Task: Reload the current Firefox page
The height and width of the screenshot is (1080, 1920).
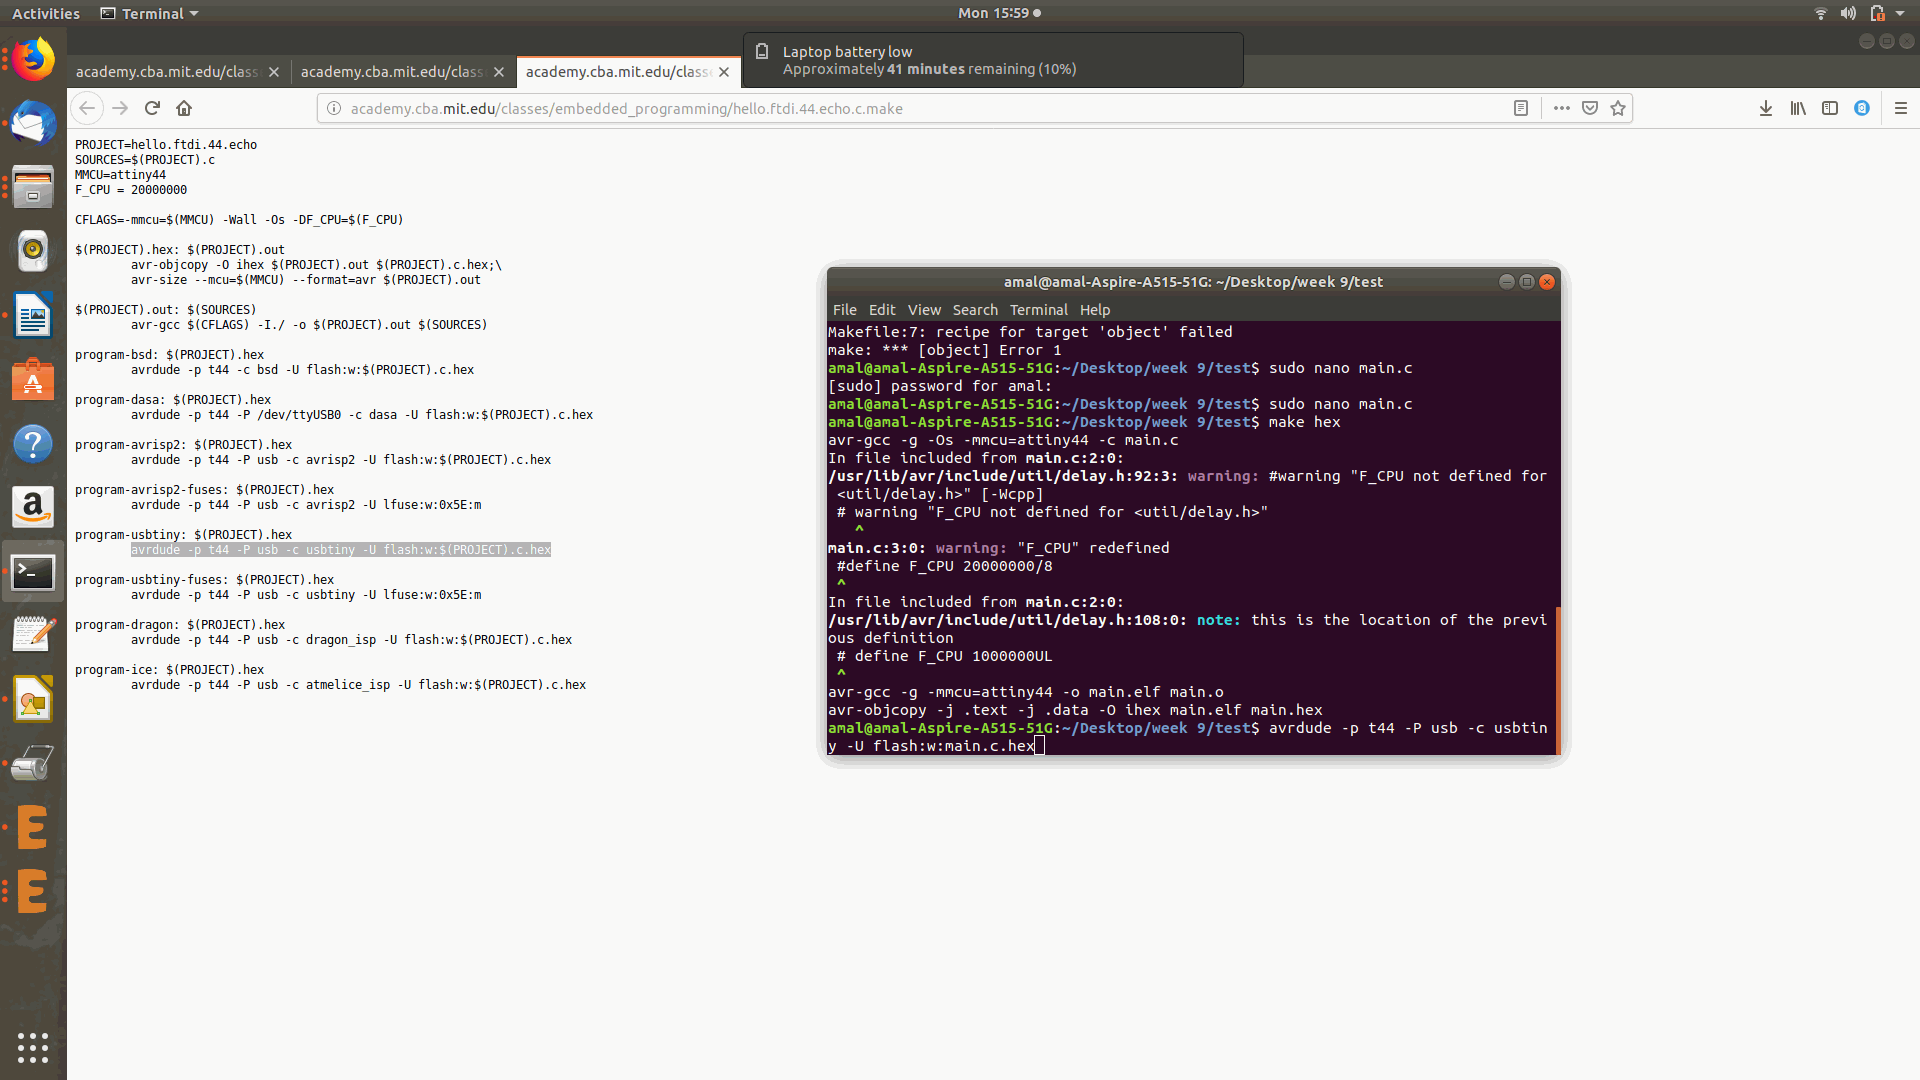Action: [152, 108]
